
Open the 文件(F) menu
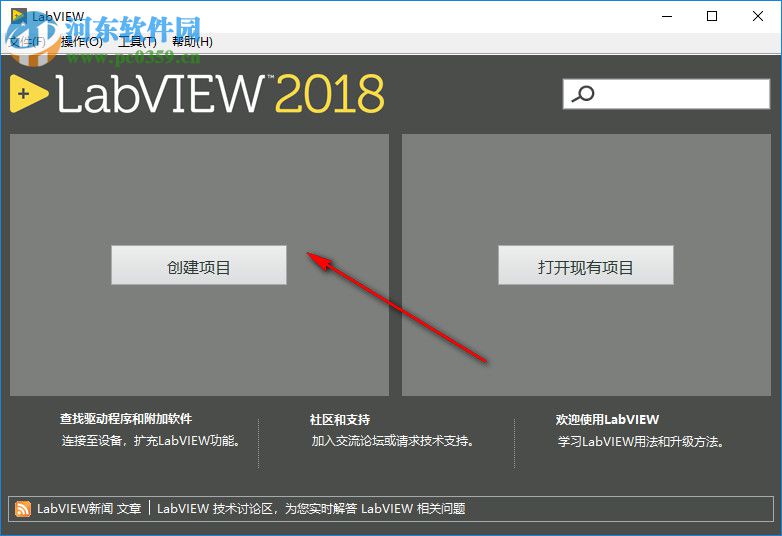pos(27,41)
